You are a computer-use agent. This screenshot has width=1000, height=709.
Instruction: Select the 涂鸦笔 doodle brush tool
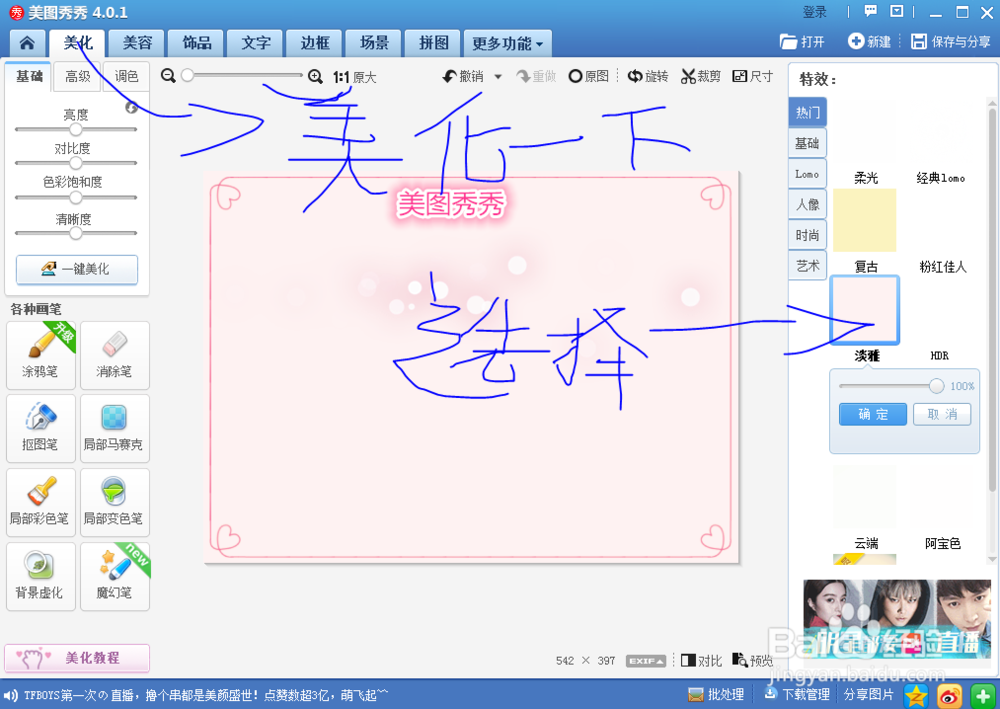pos(41,355)
